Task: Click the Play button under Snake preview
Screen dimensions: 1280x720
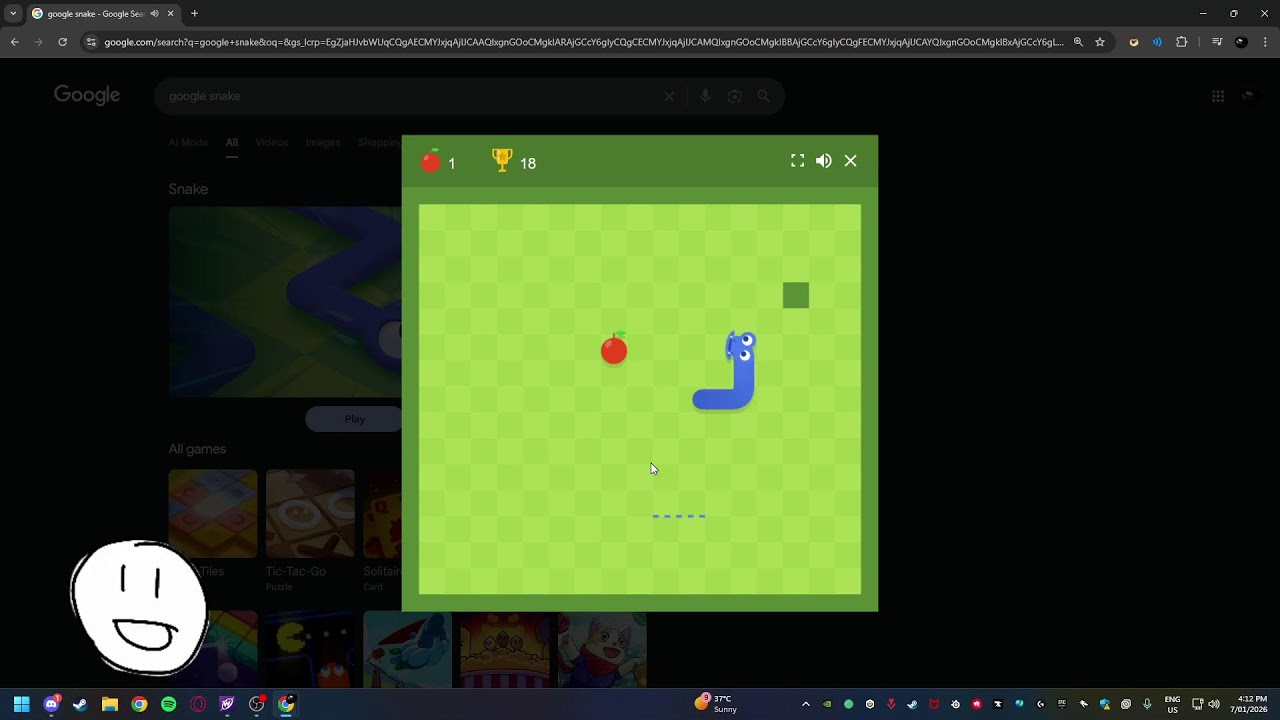Action: (354, 419)
